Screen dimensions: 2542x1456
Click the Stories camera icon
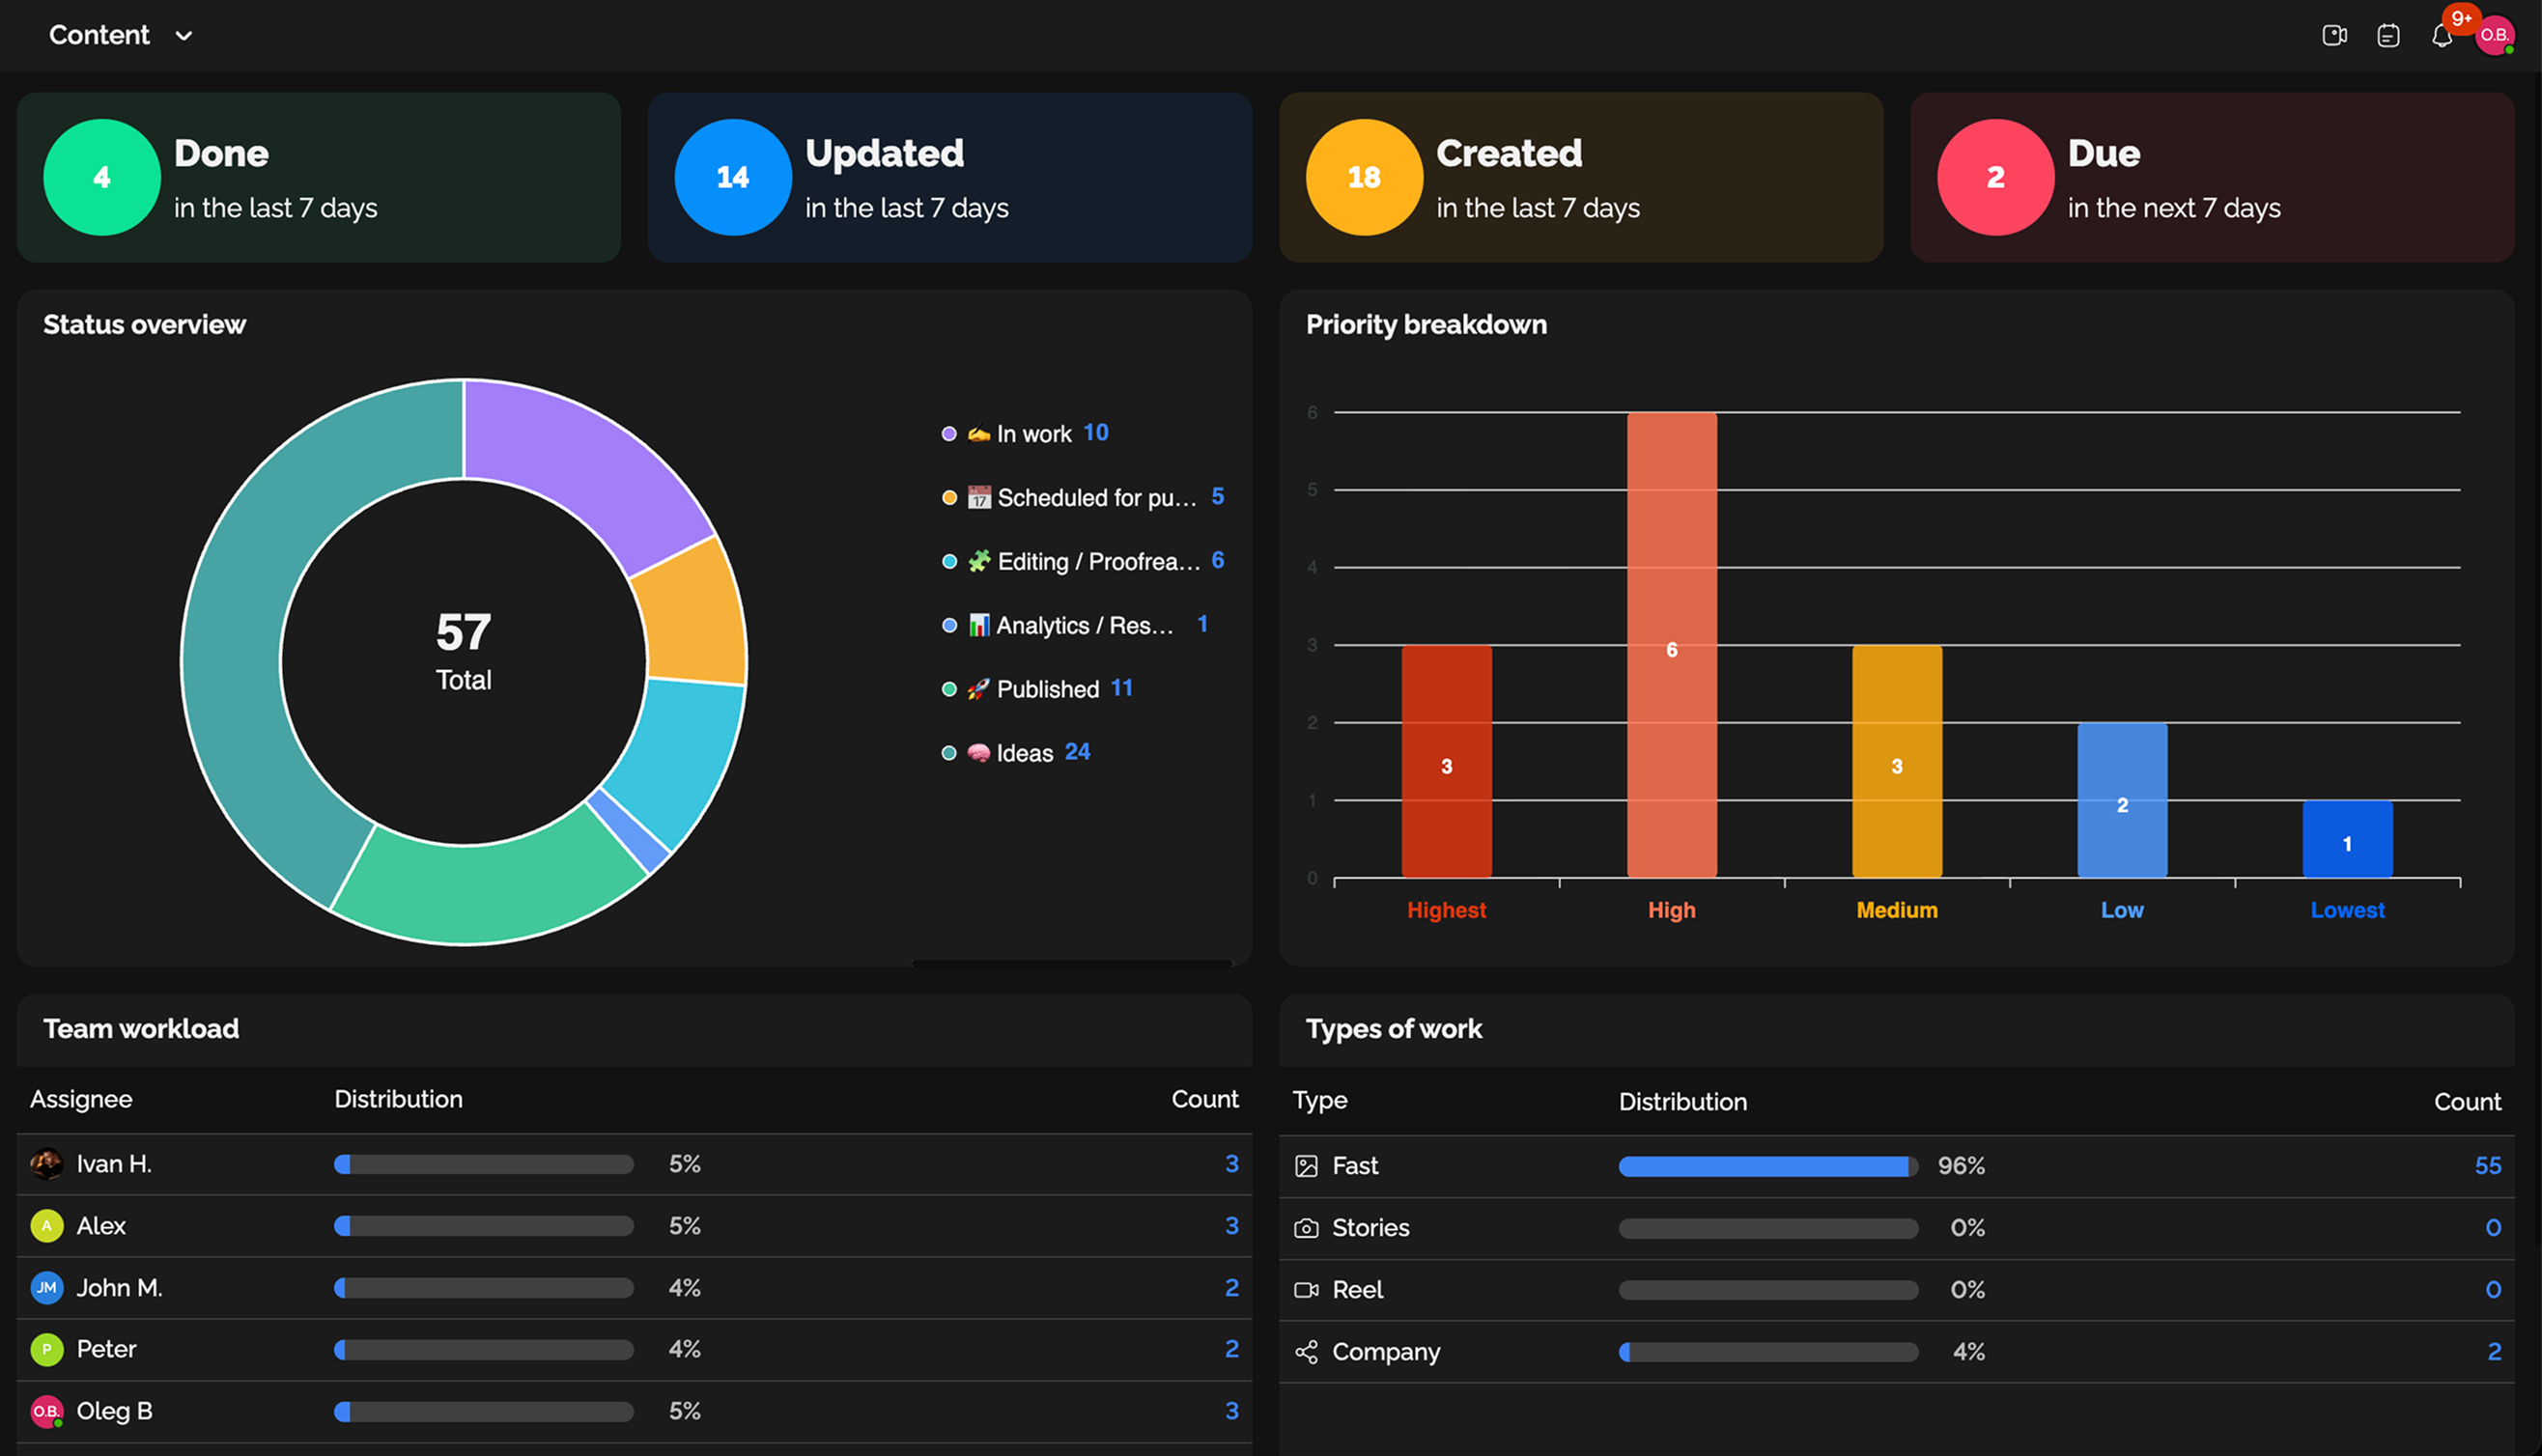click(1306, 1228)
